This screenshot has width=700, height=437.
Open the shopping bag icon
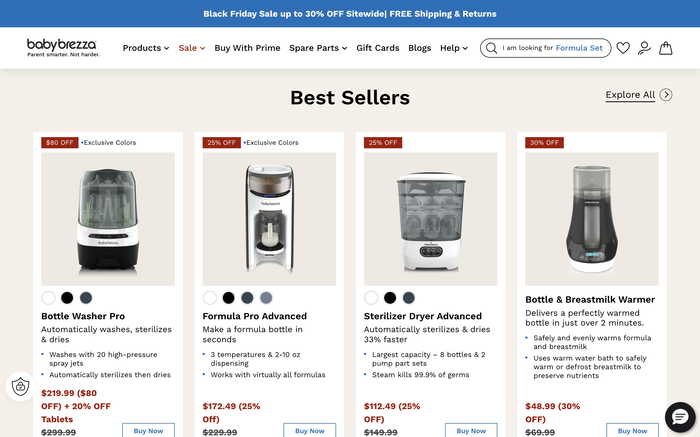666,48
